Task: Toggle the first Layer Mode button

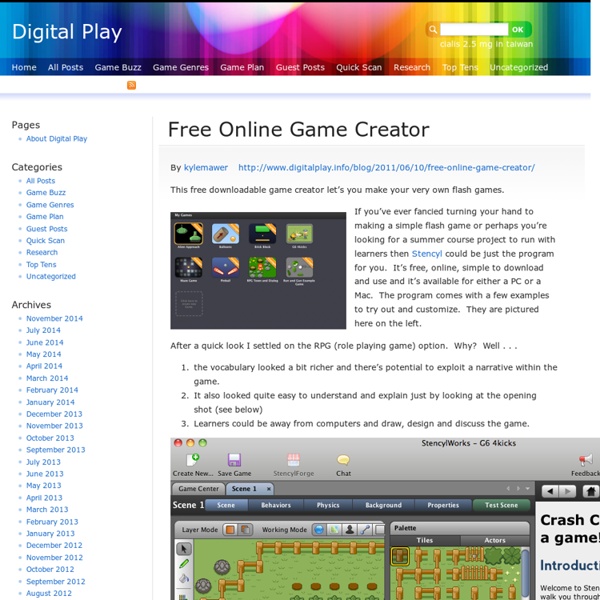Action: pyautogui.click(x=229, y=529)
